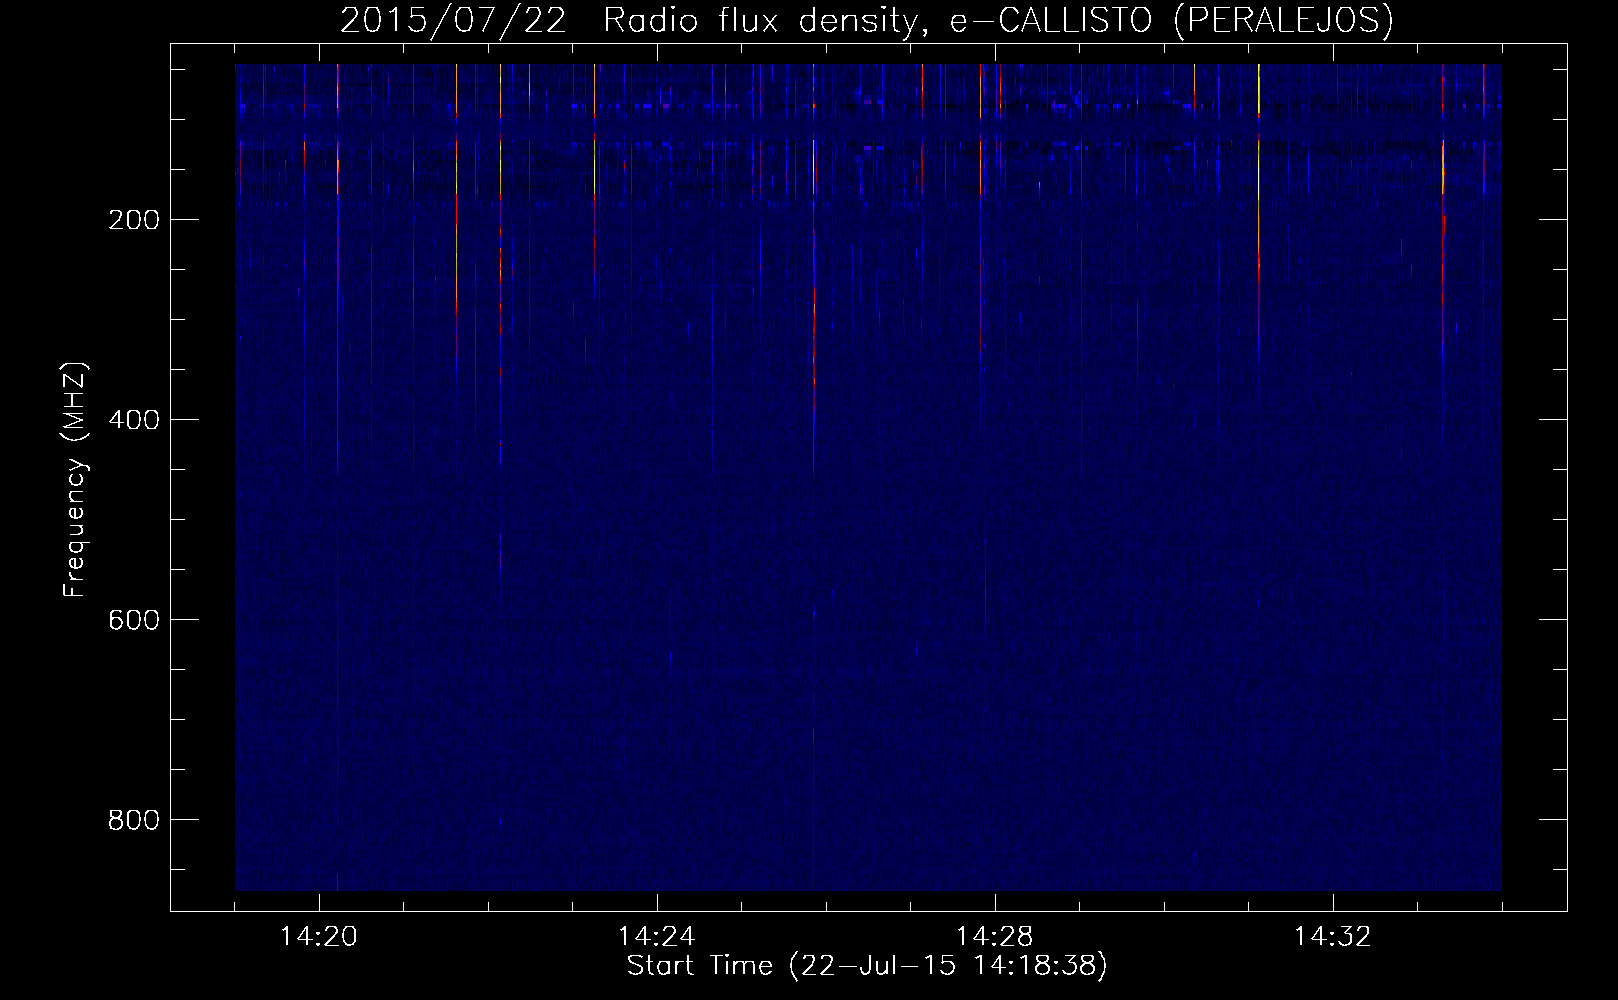Select the 14:32 time tick label
The height and width of the screenshot is (1000, 1618).
(x=1333, y=937)
